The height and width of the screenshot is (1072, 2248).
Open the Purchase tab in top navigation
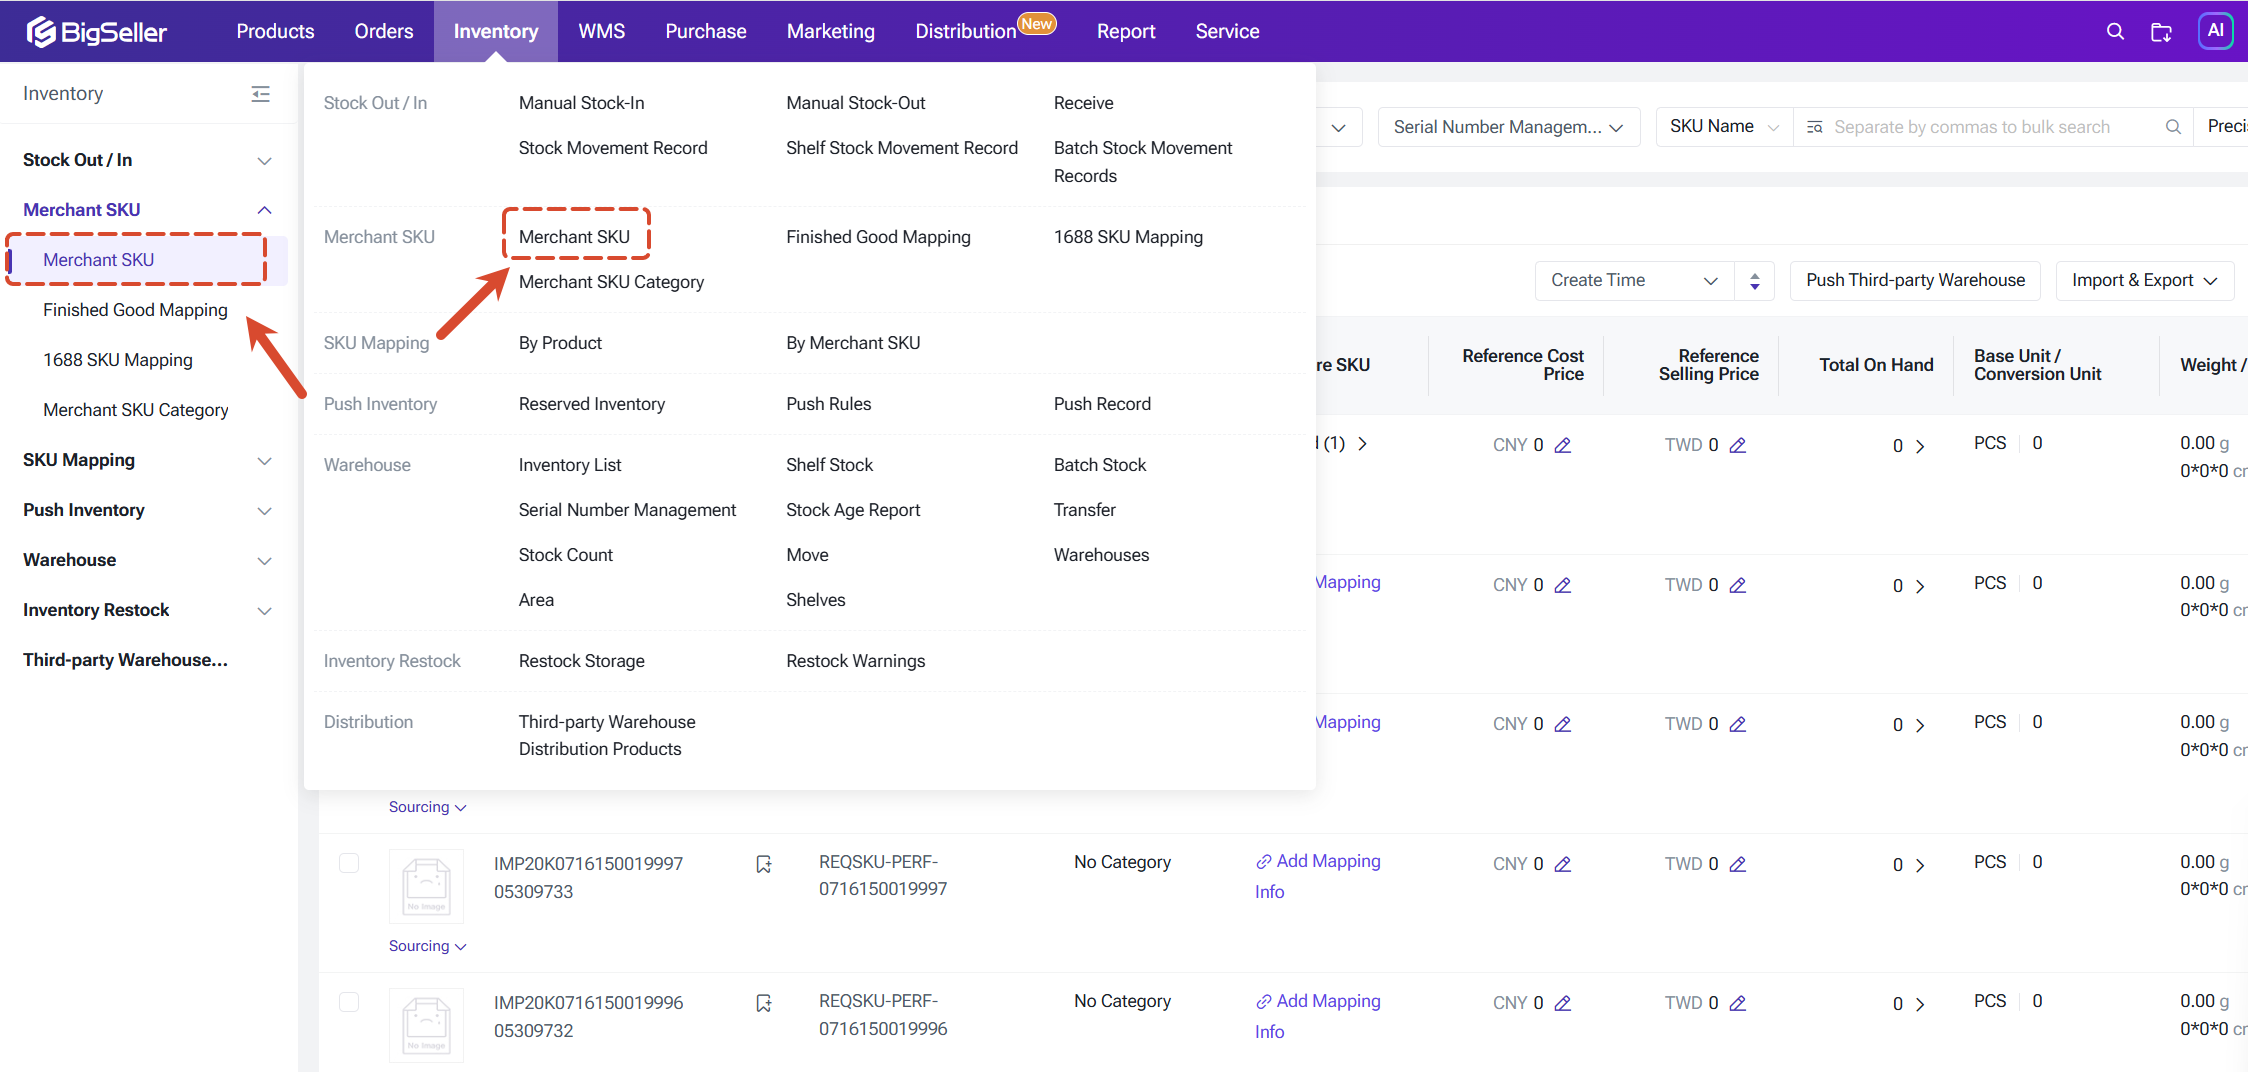pyautogui.click(x=706, y=31)
